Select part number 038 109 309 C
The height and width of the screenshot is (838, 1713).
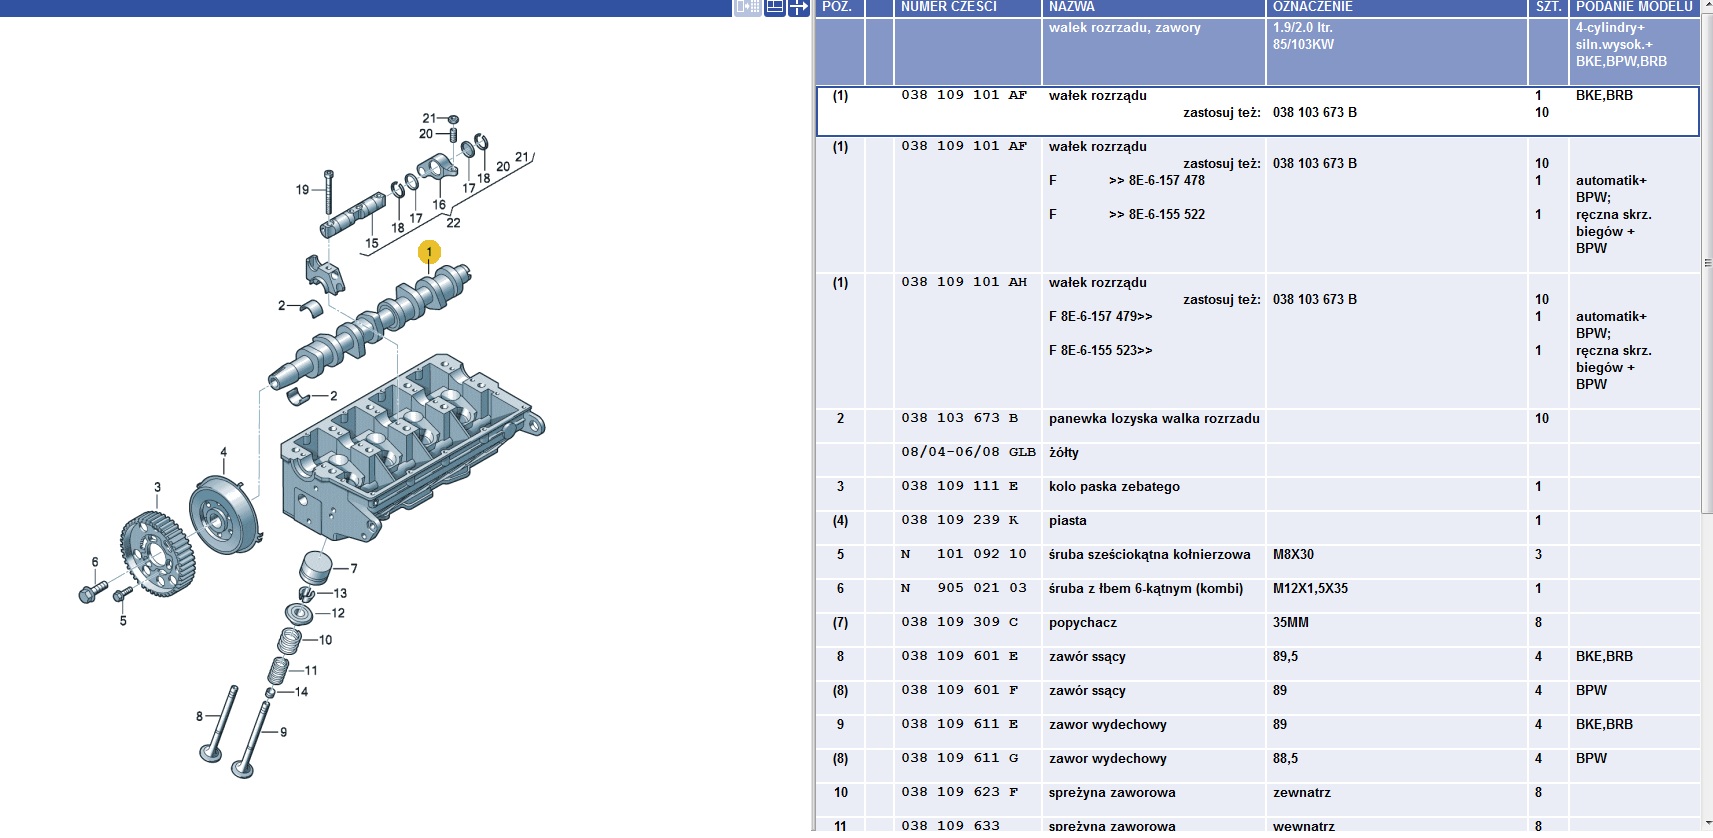click(960, 622)
